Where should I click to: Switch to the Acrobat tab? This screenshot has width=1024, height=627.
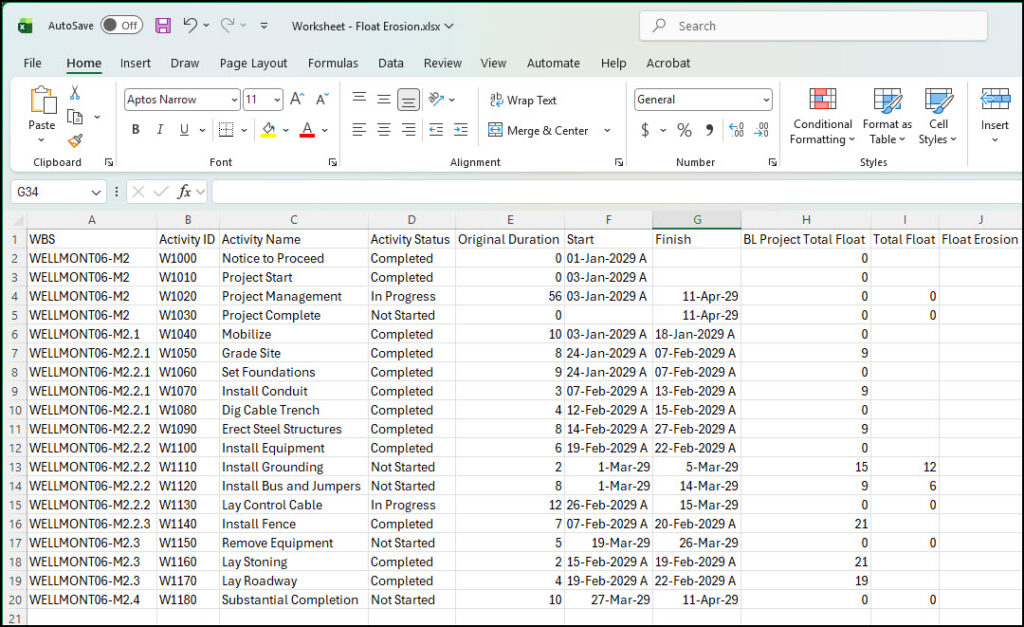[x=668, y=63]
